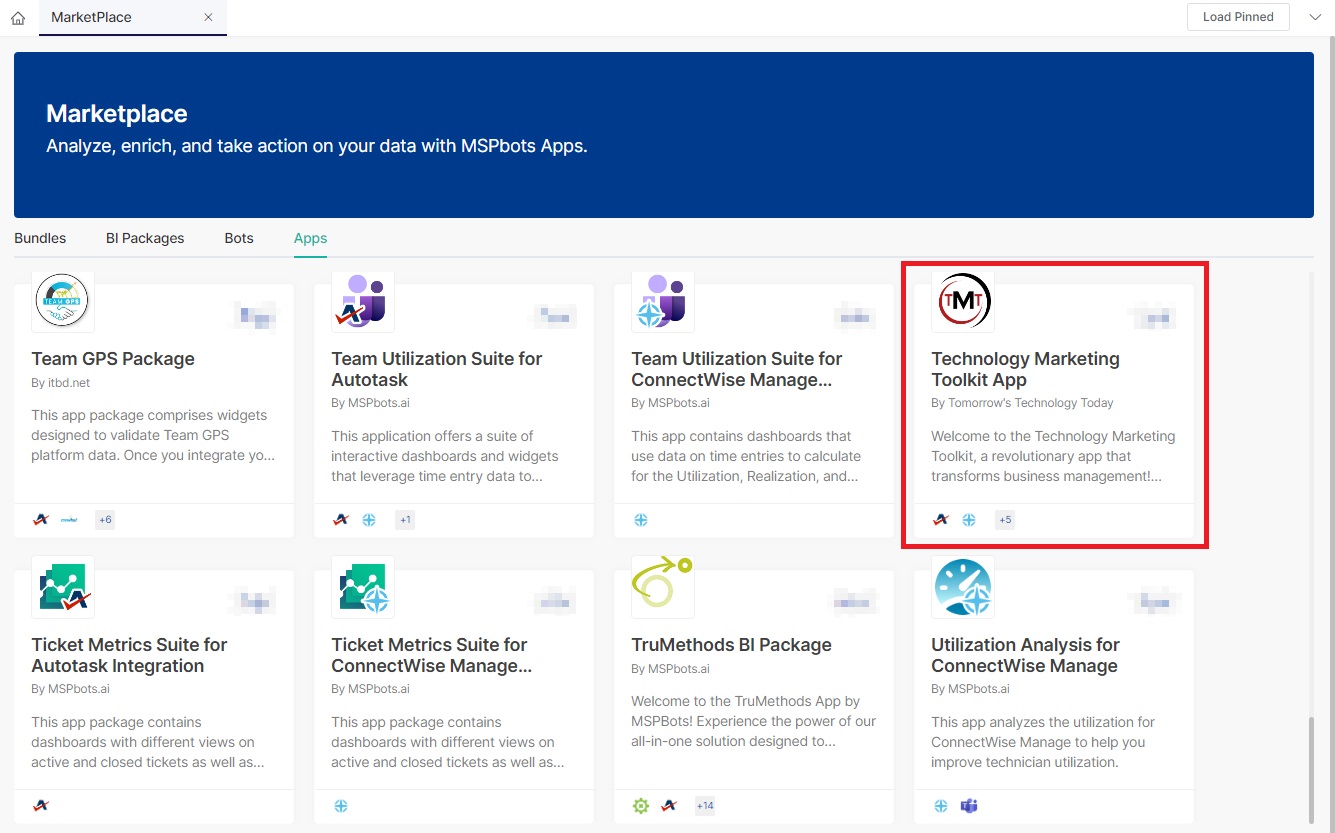Click Team Utilization Suite for ConnectWise logo
The image size is (1335, 833).
coord(662,300)
